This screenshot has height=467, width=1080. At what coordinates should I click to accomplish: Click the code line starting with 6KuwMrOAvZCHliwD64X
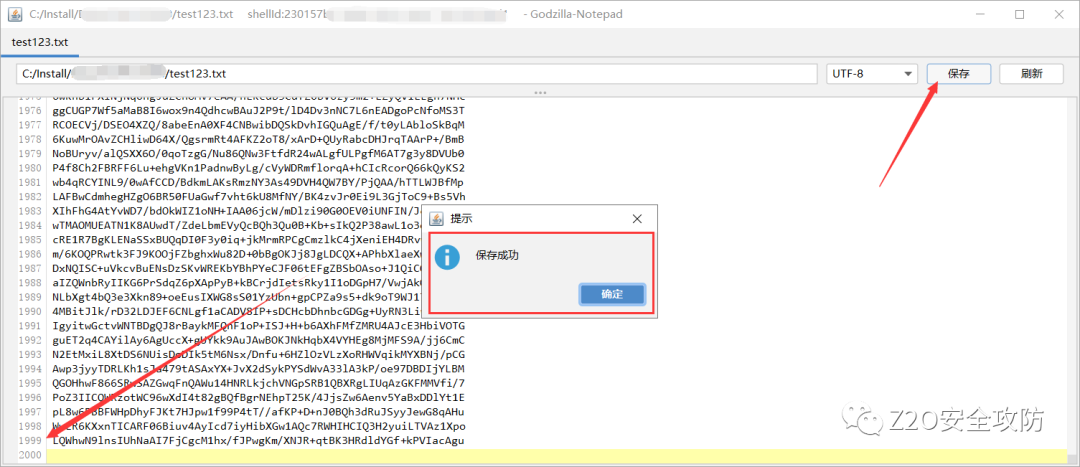(259, 139)
